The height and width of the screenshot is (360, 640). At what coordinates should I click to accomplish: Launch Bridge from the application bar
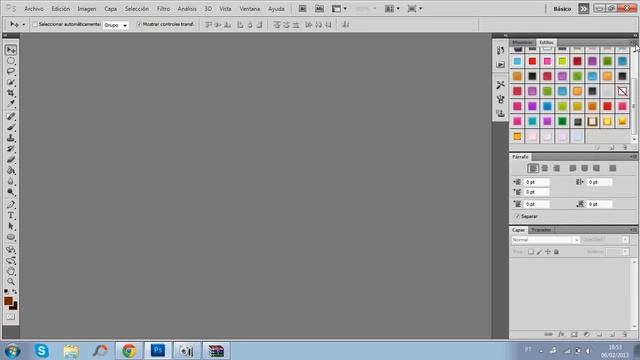click(x=302, y=9)
